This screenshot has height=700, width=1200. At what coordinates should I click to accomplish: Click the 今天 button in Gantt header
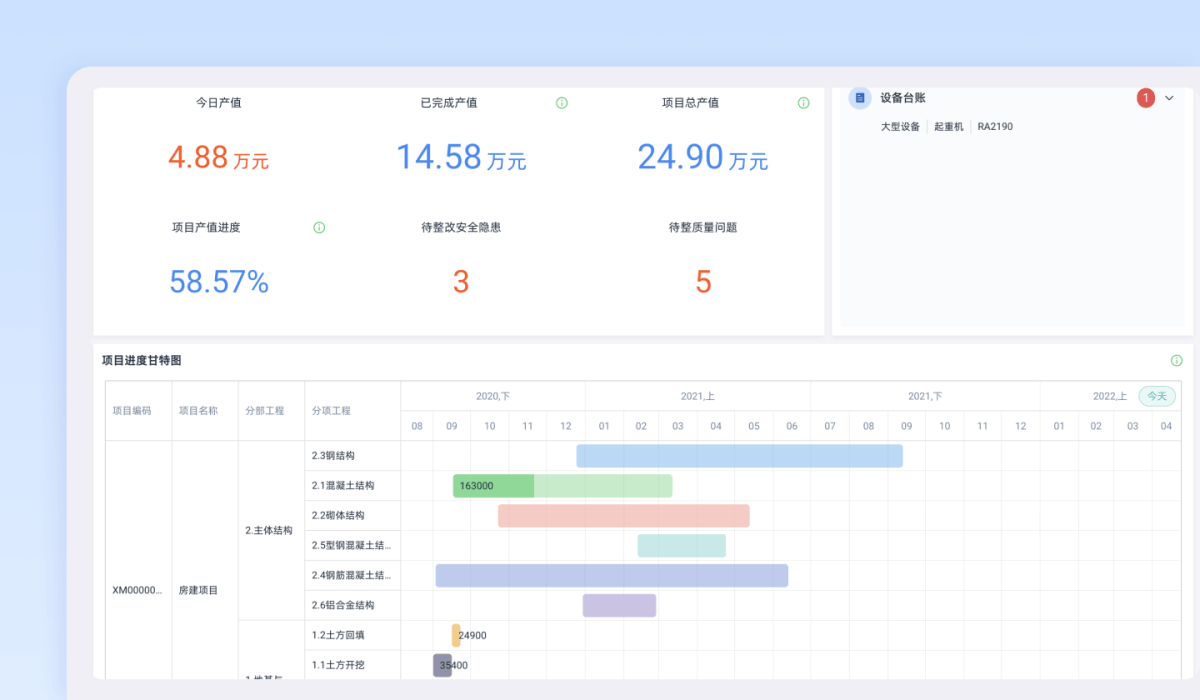pos(1157,396)
